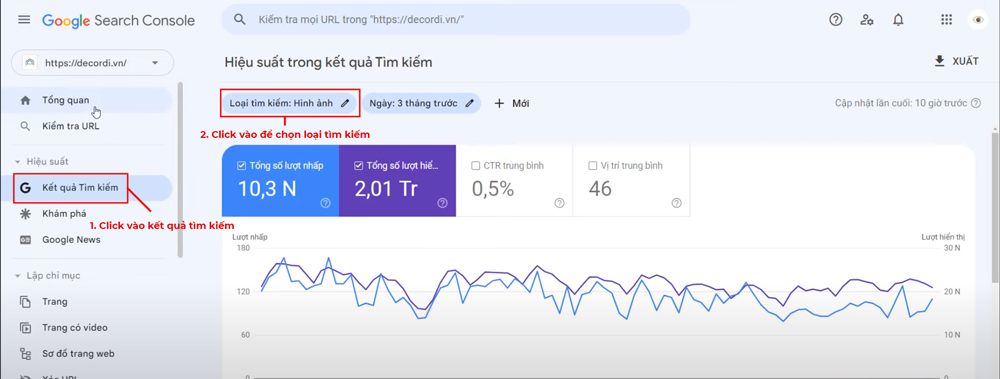This screenshot has width=1000, height=379.
Task: Click the page scrollbar on the right
Action: (x=996, y=207)
